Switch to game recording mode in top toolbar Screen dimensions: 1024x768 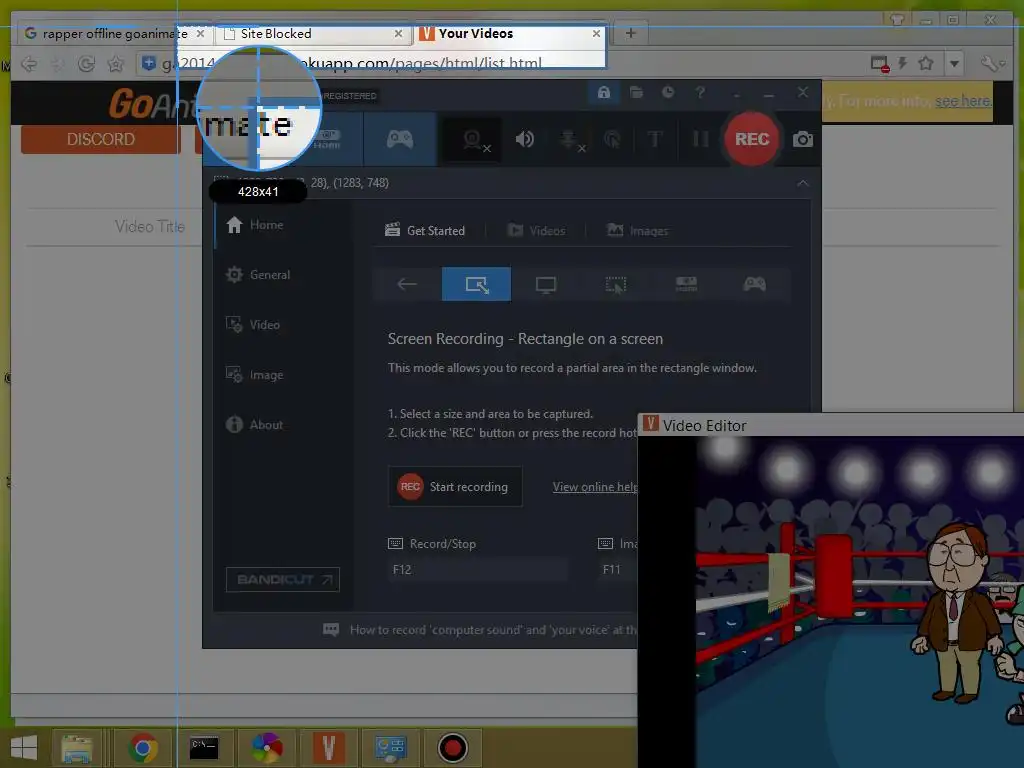pos(400,138)
